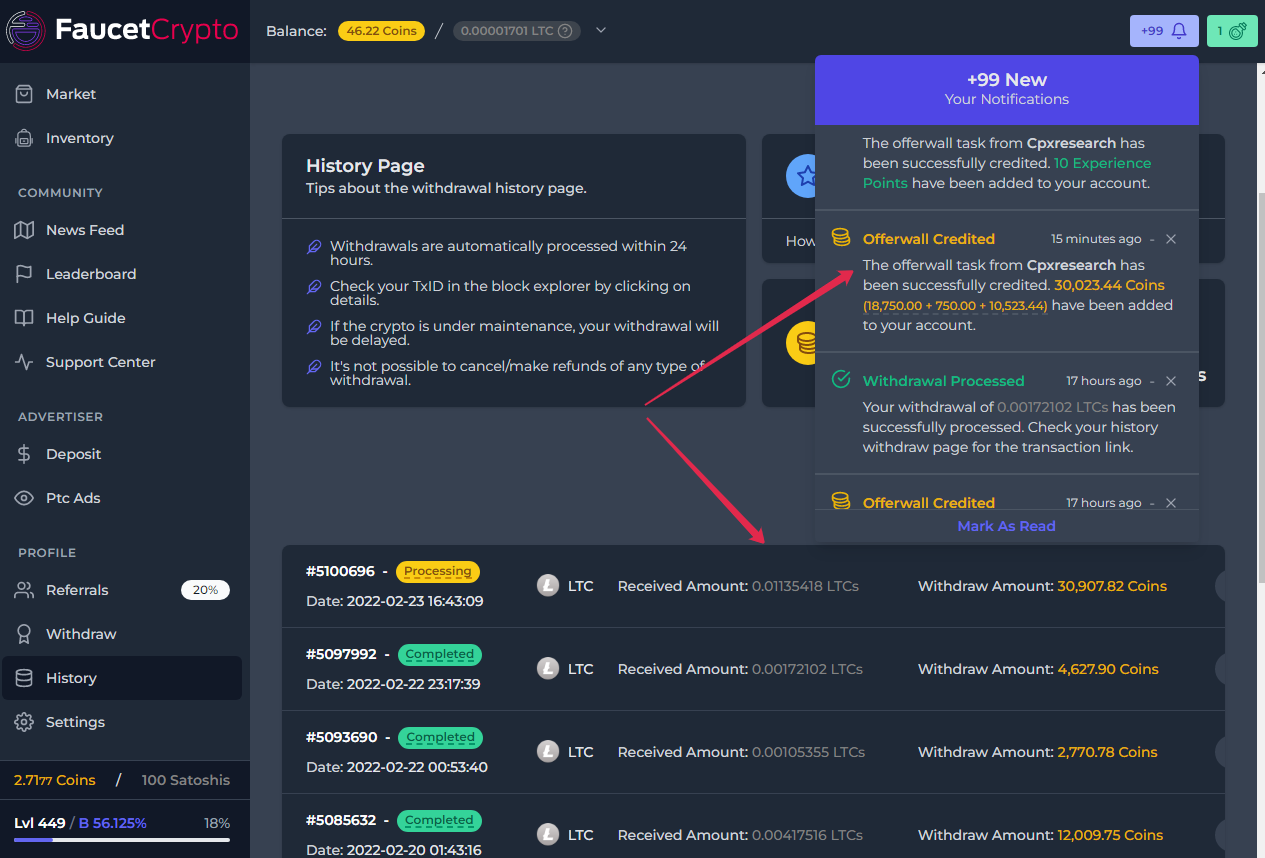This screenshot has height=858, width=1265.
Task: Click the 0.00001701 LTC balance badge
Action: click(x=517, y=31)
